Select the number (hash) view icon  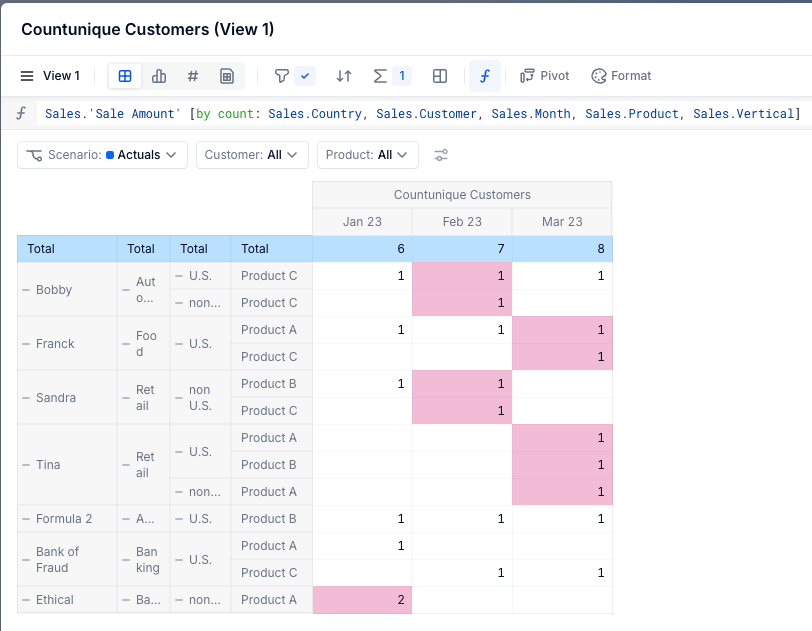click(x=193, y=76)
